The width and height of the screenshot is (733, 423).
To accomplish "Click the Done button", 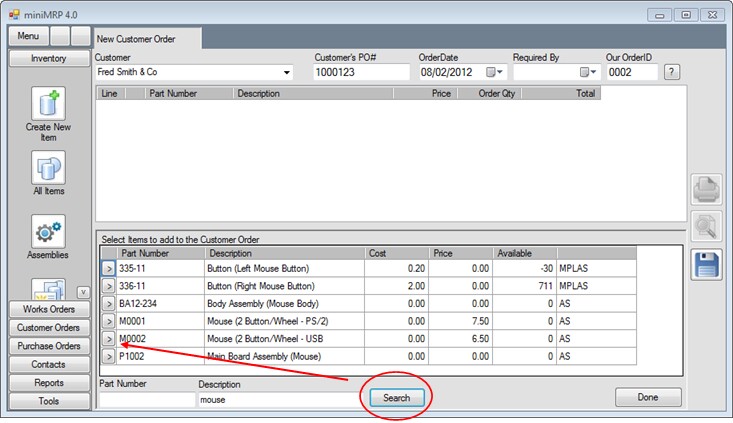I will 647,397.
